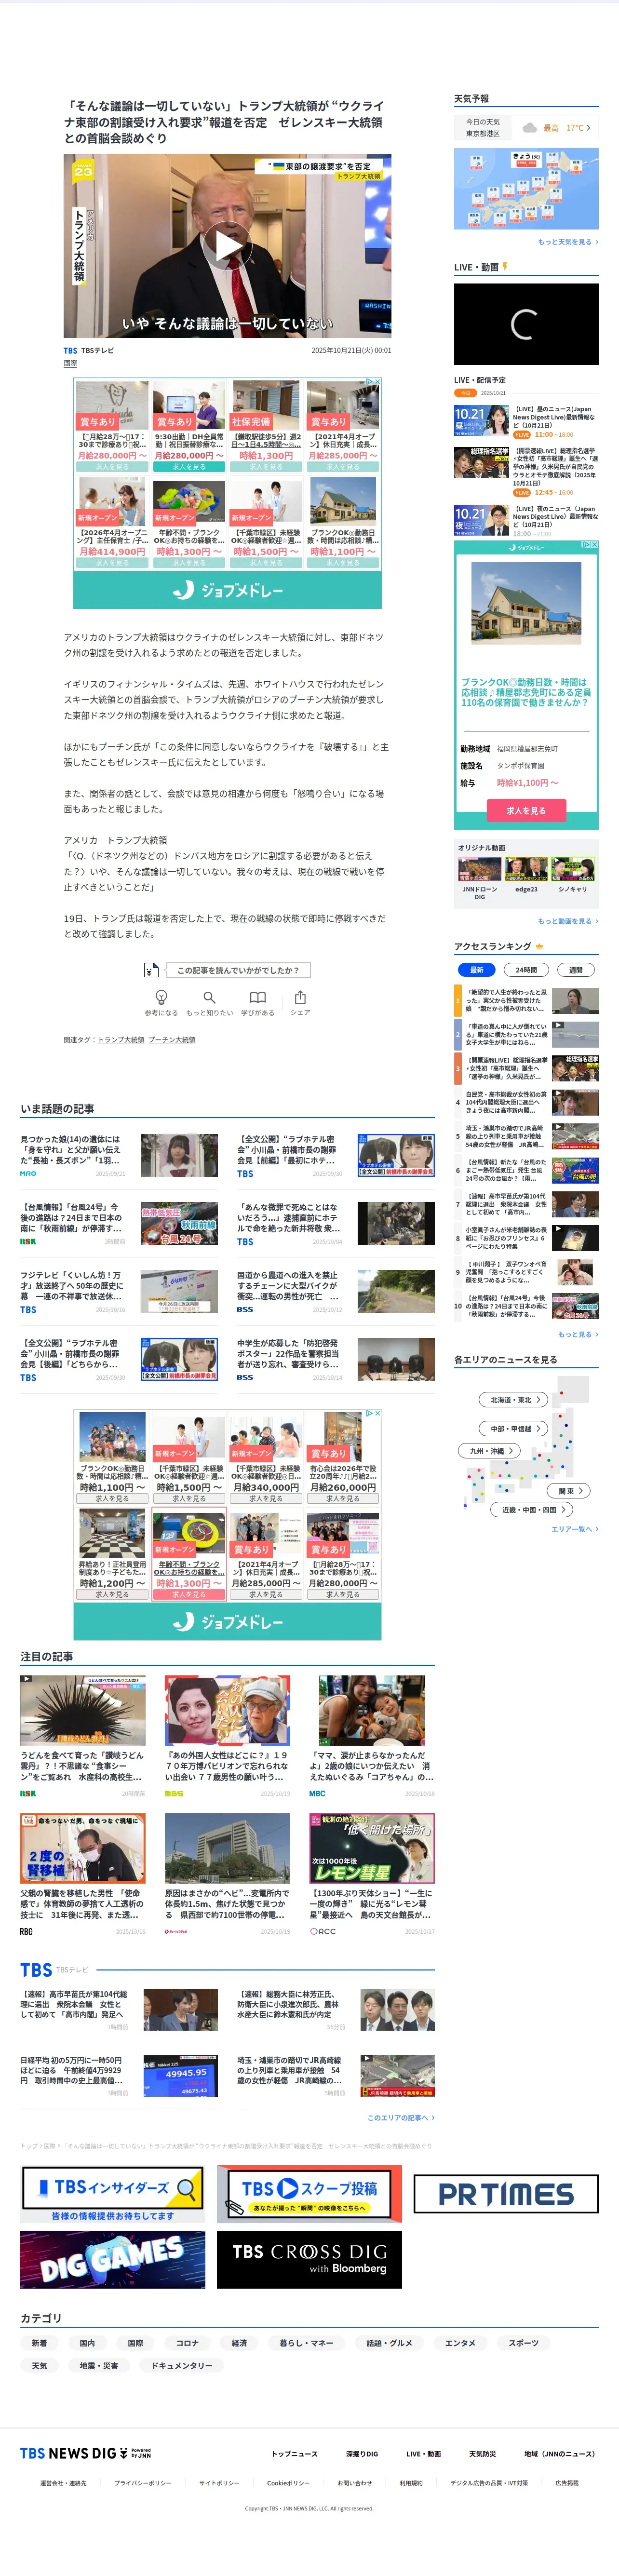Open このエリアの記事へ link
619x2576 pixels.
tap(400, 2117)
